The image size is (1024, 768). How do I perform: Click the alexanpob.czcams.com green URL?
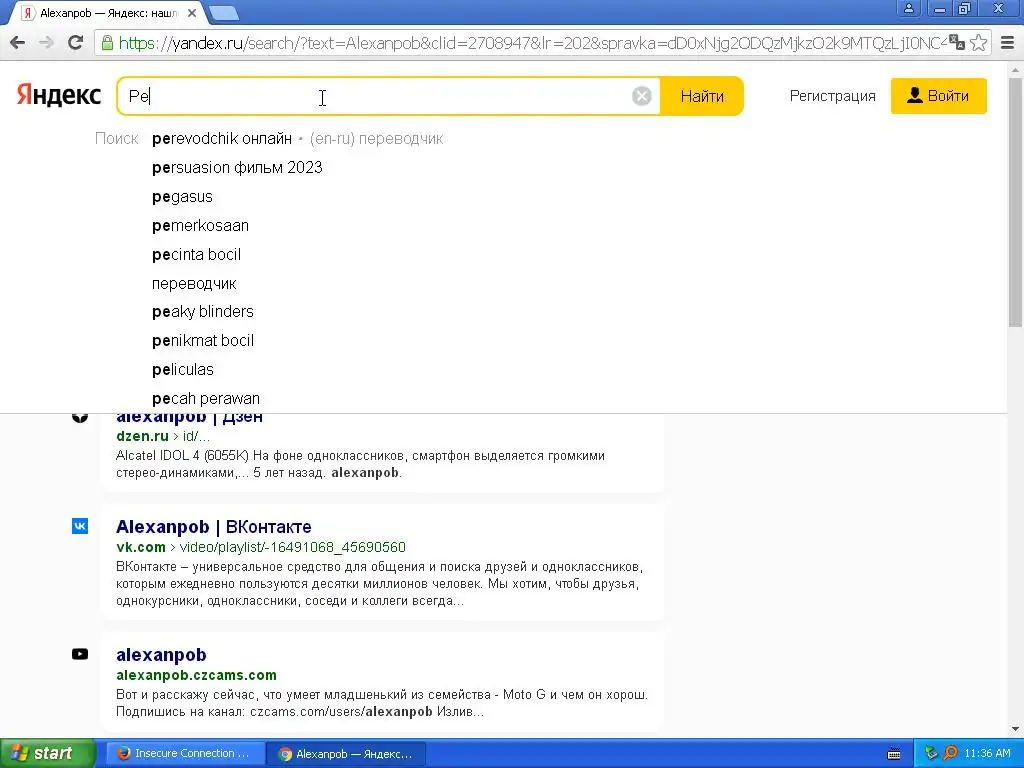click(196, 675)
